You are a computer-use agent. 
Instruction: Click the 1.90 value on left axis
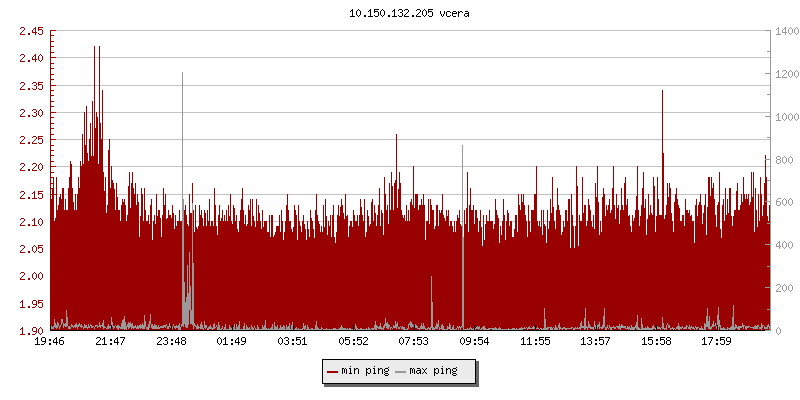click(x=31, y=330)
